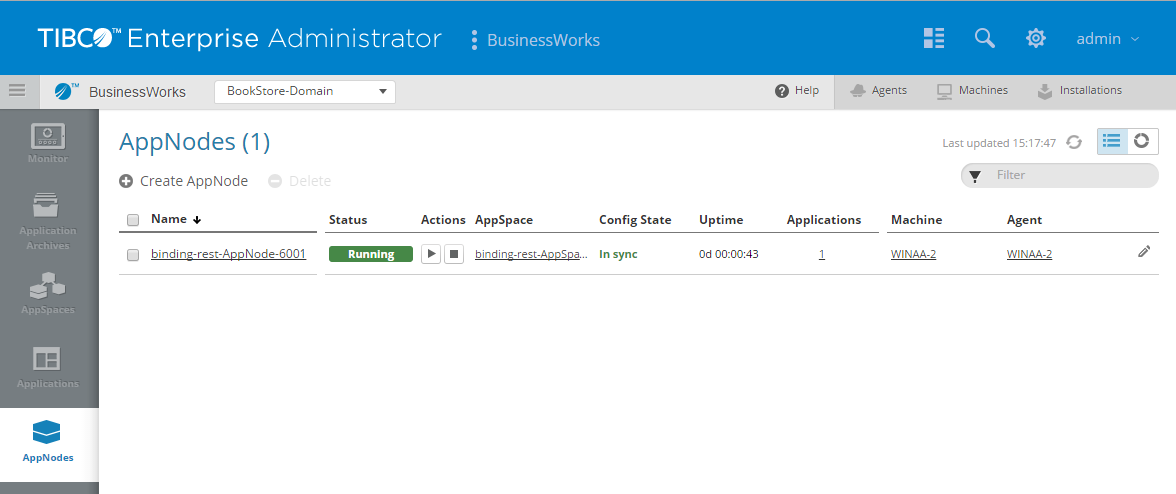Screen dimensions: 1176x494
Task: Click the Running status badge
Action: tap(370, 254)
